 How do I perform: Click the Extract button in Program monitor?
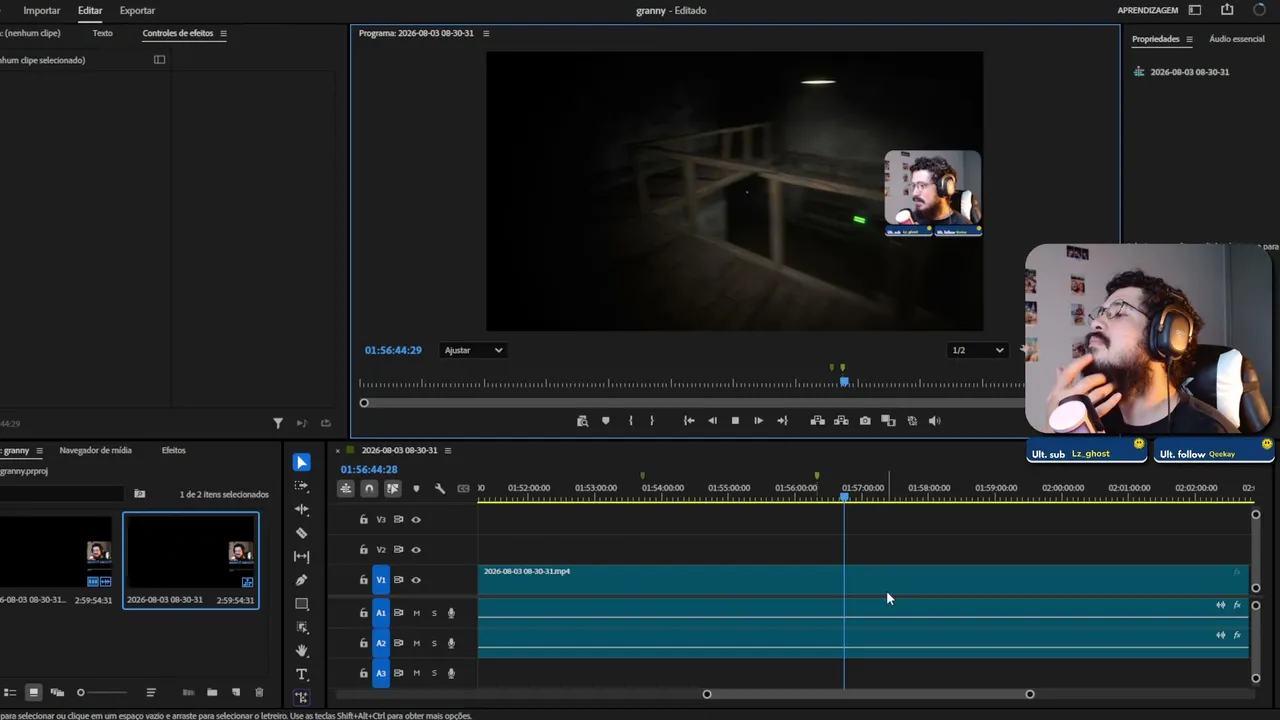841,421
